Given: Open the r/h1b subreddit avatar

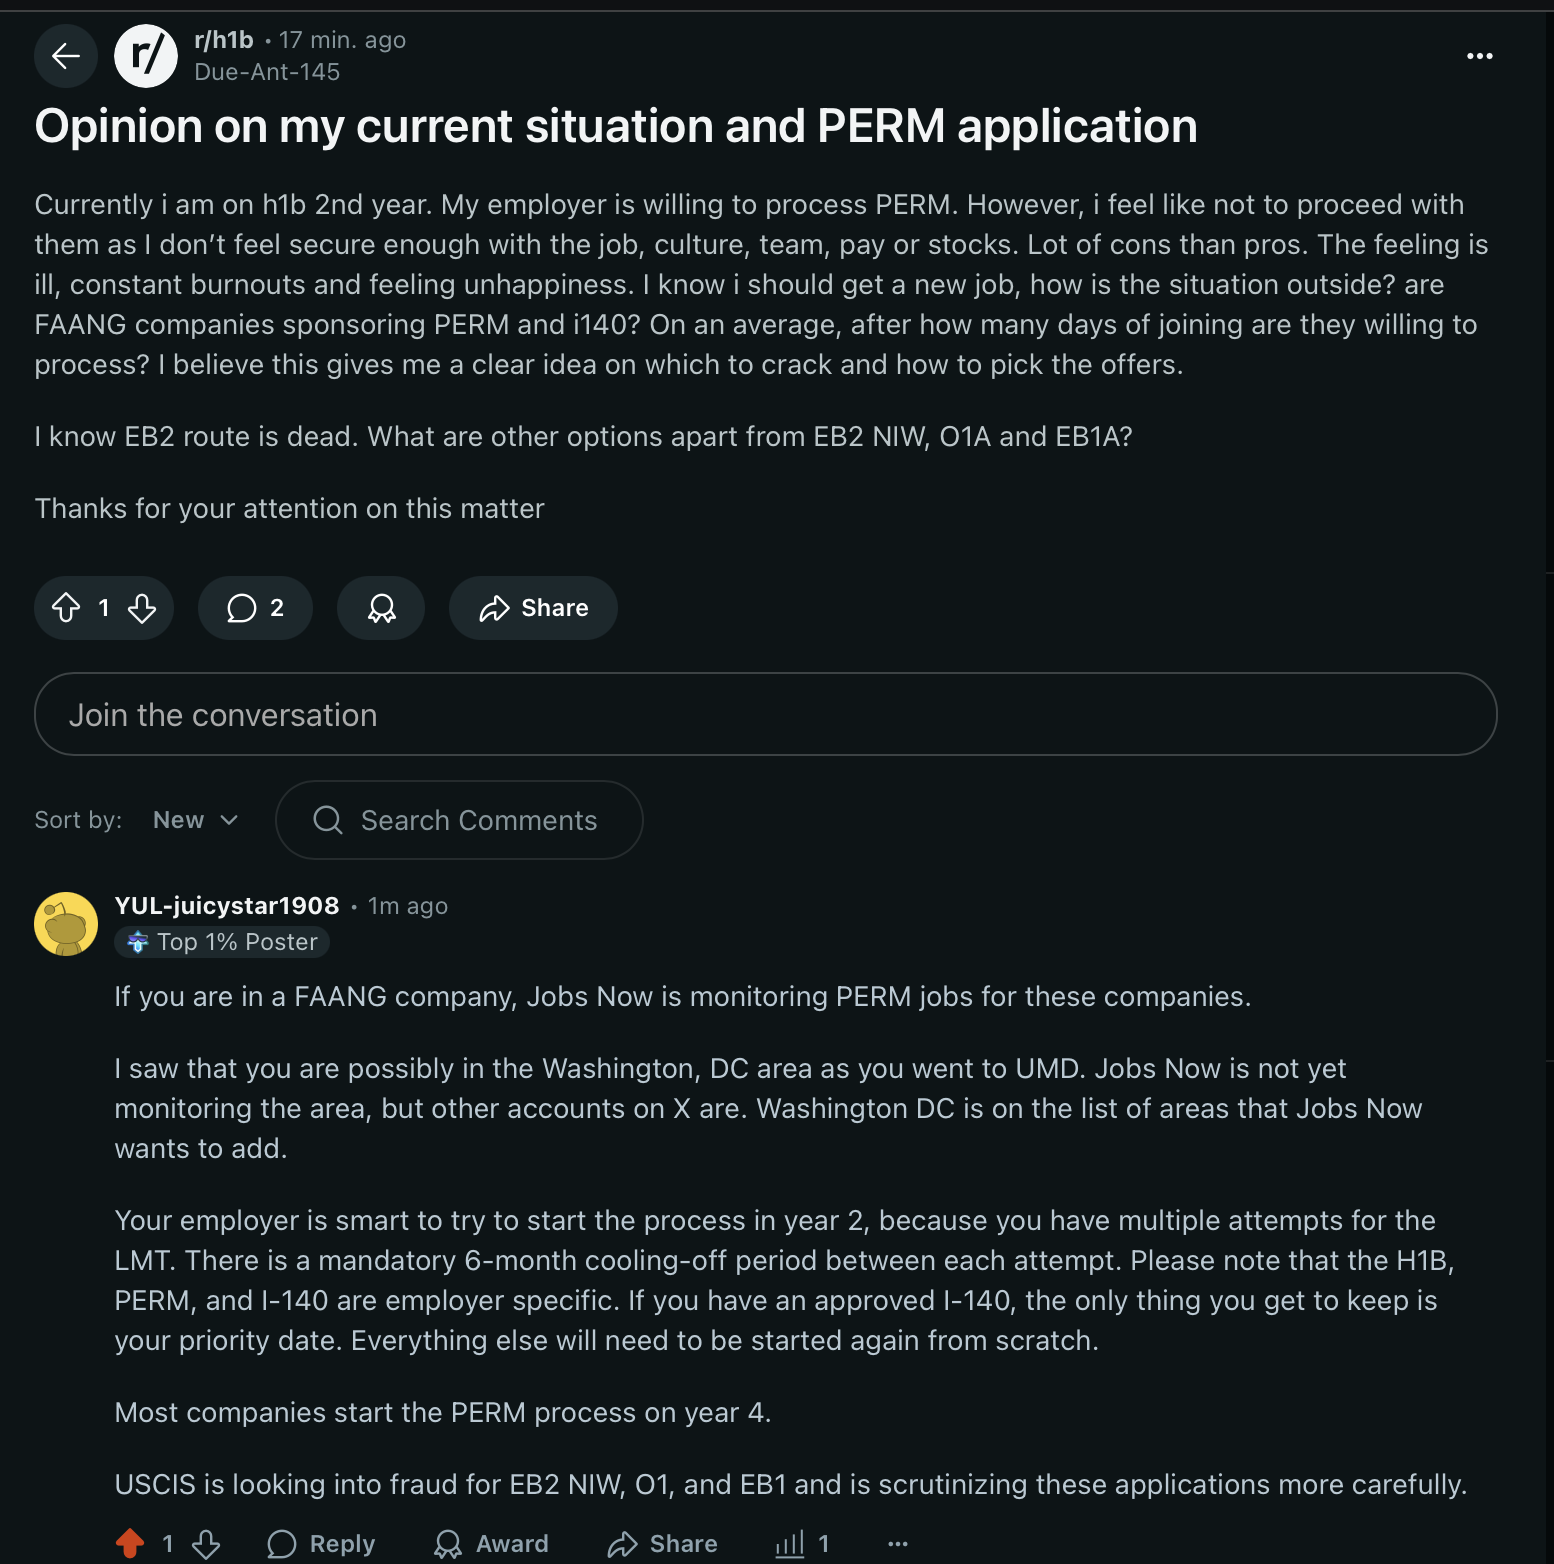Looking at the screenshot, I should [x=146, y=56].
